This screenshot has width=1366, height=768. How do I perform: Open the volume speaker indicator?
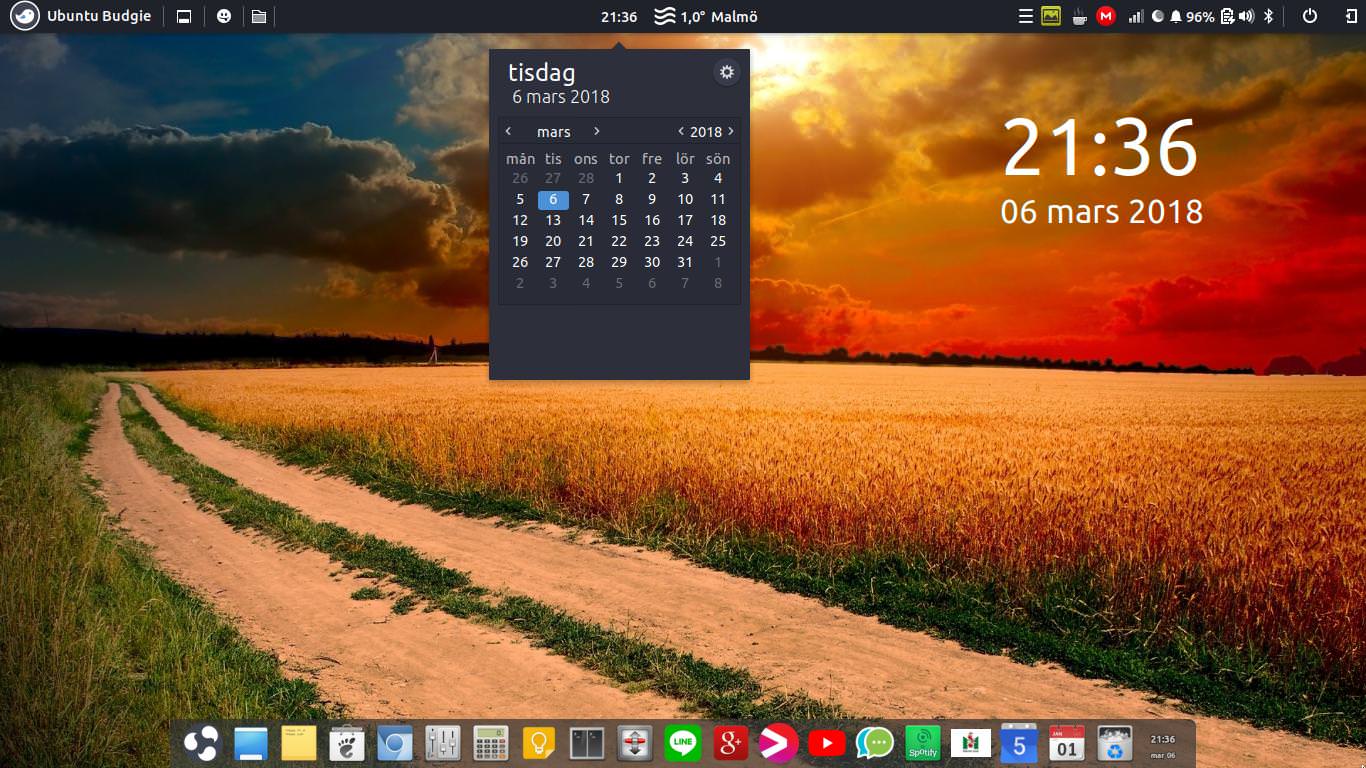point(1246,16)
